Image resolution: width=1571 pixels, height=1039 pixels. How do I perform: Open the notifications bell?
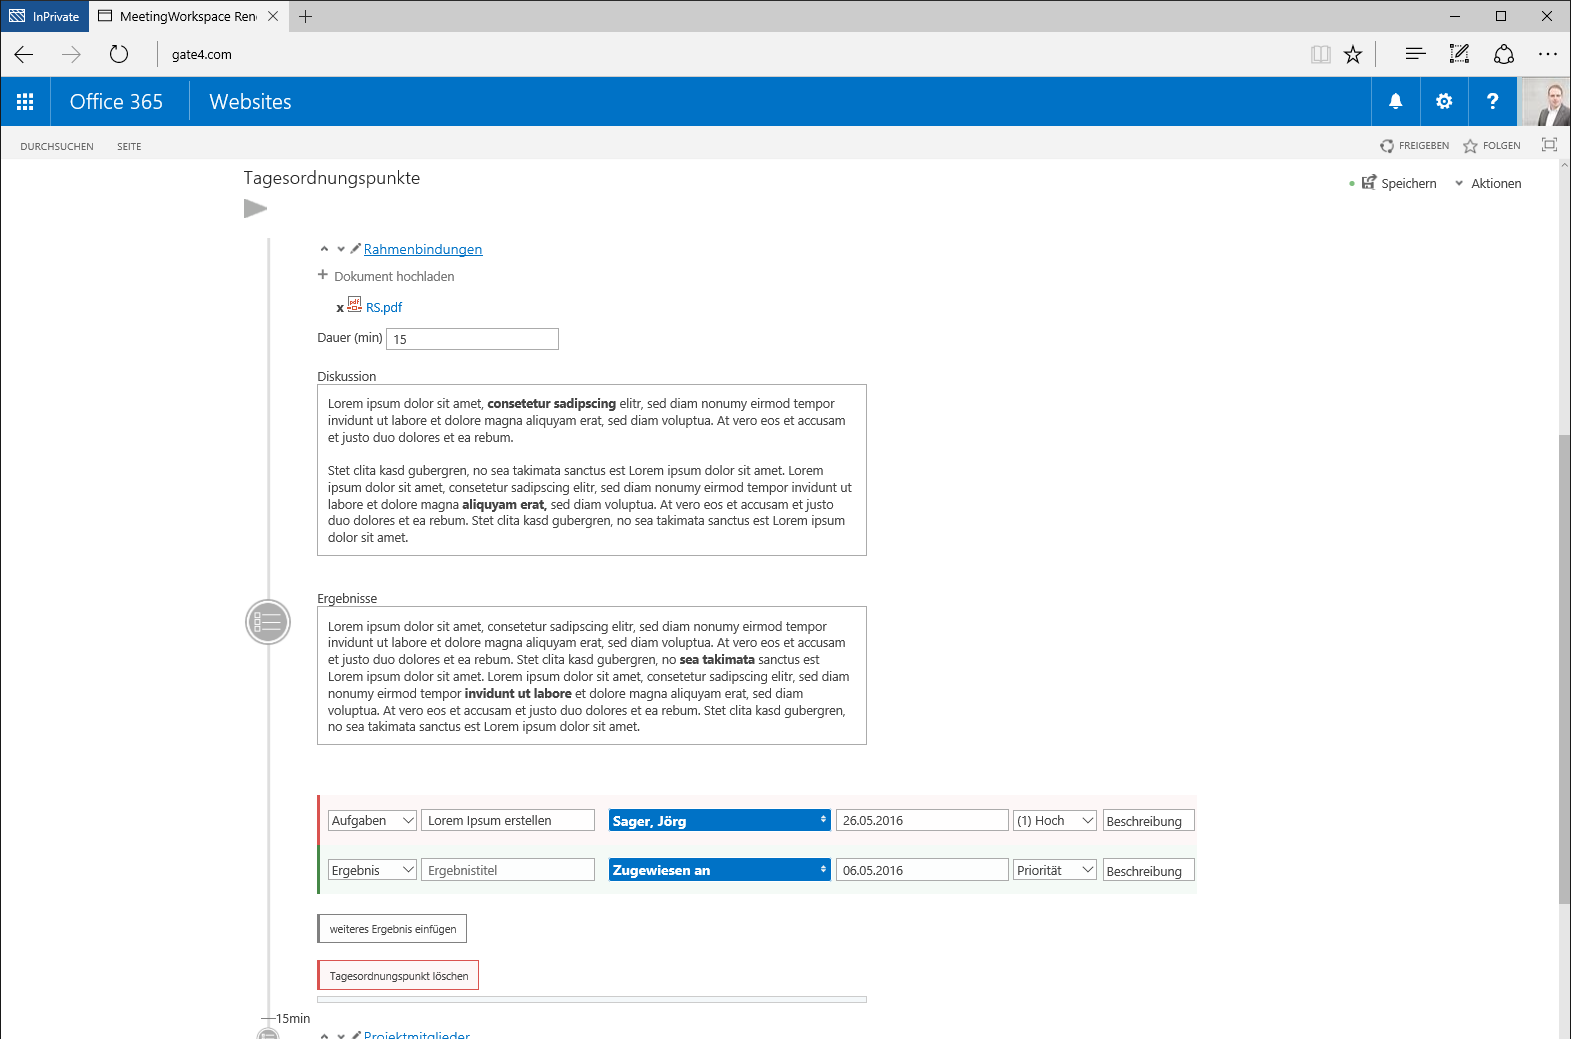1396,101
